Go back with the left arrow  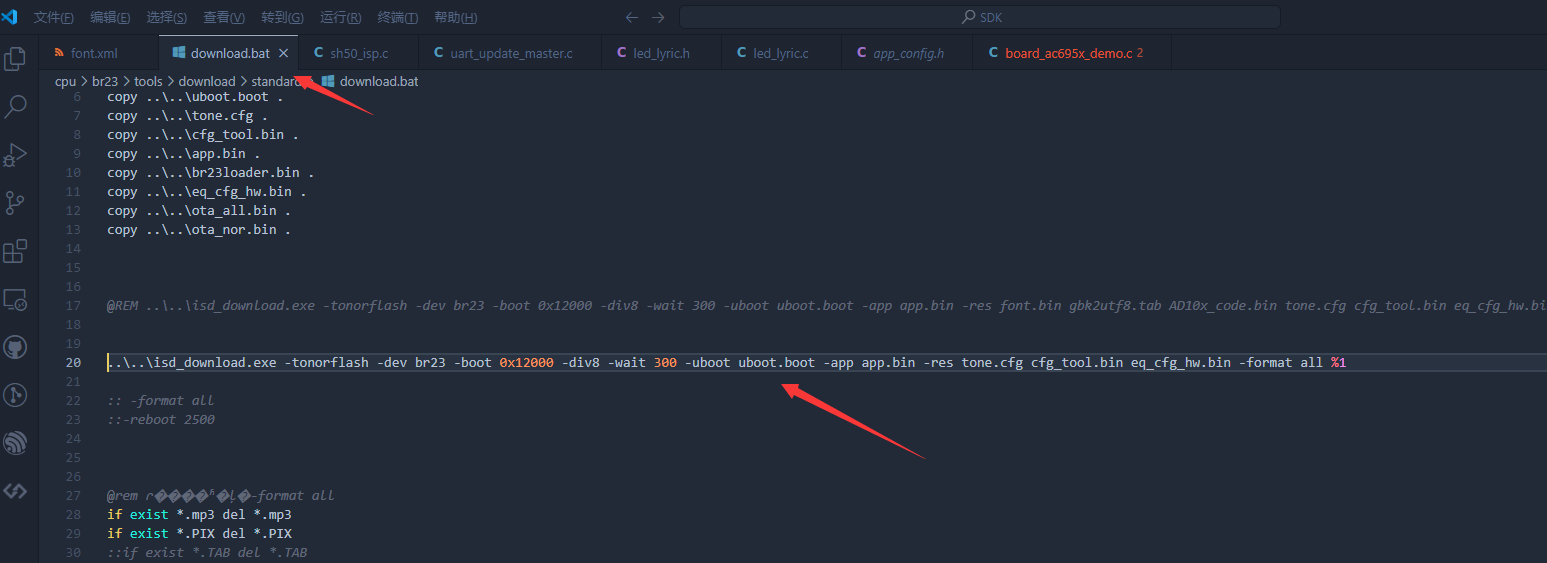point(631,17)
